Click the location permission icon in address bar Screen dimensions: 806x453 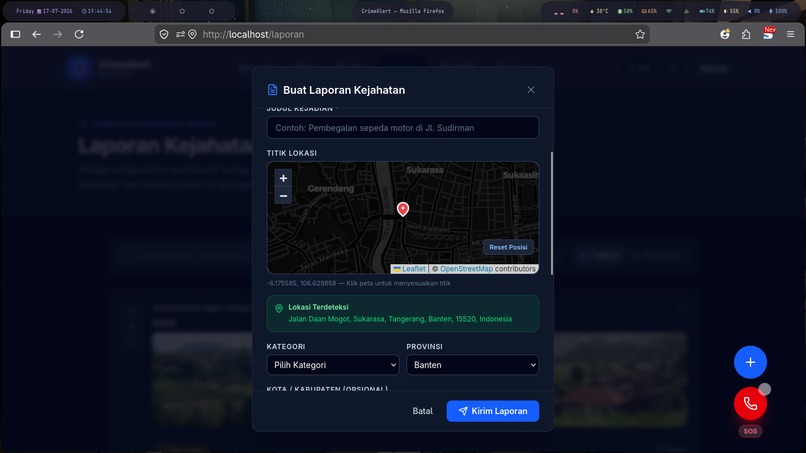[192, 34]
